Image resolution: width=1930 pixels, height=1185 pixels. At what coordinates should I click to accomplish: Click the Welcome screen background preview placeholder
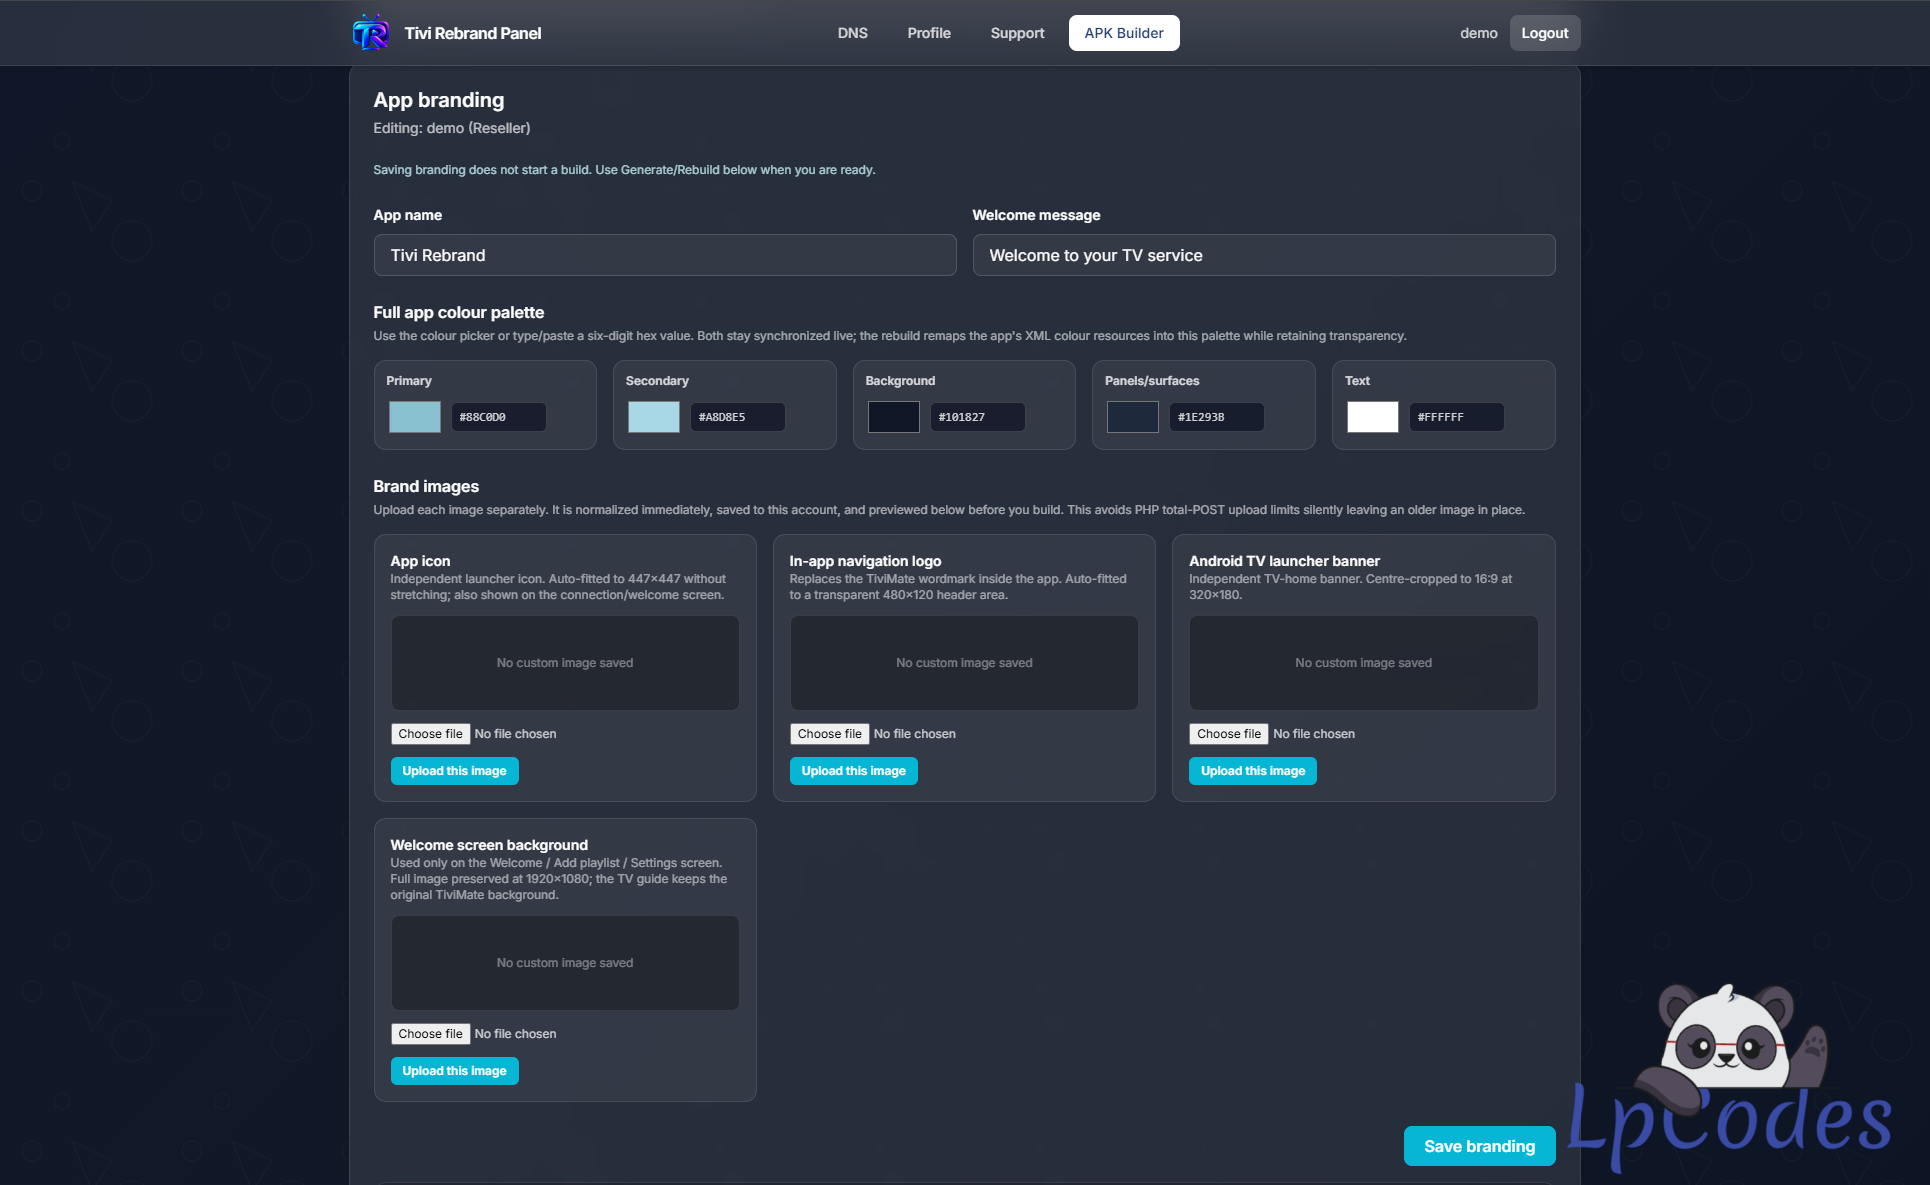point(565,963)
